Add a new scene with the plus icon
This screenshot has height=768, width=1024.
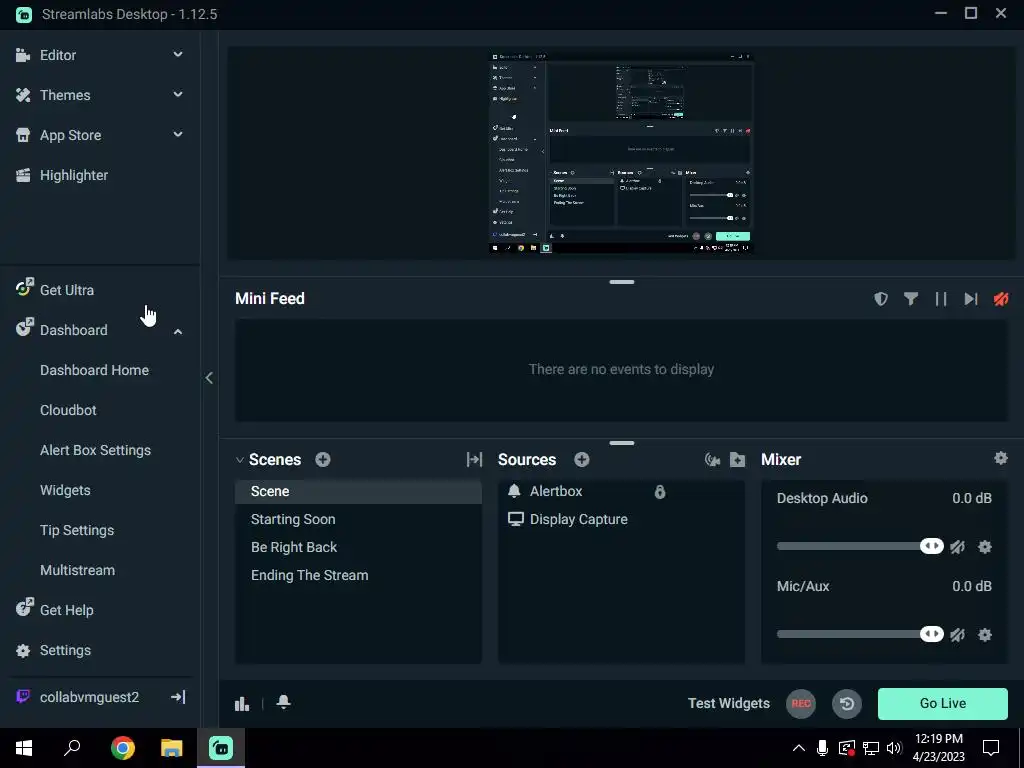pyautogui.click(x=323, y=460)
